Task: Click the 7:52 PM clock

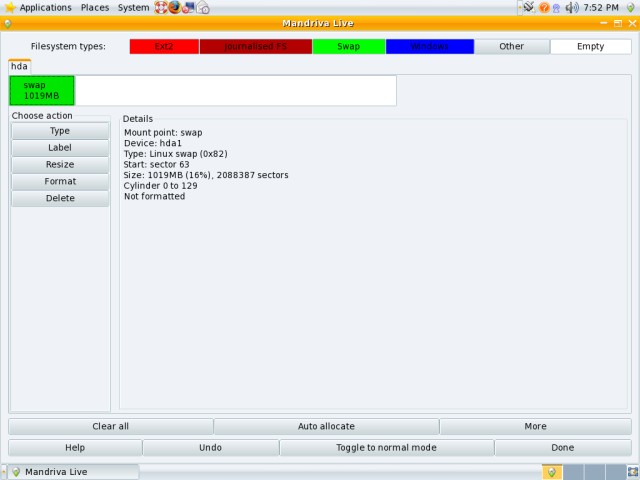Action: tap(601, 7)
